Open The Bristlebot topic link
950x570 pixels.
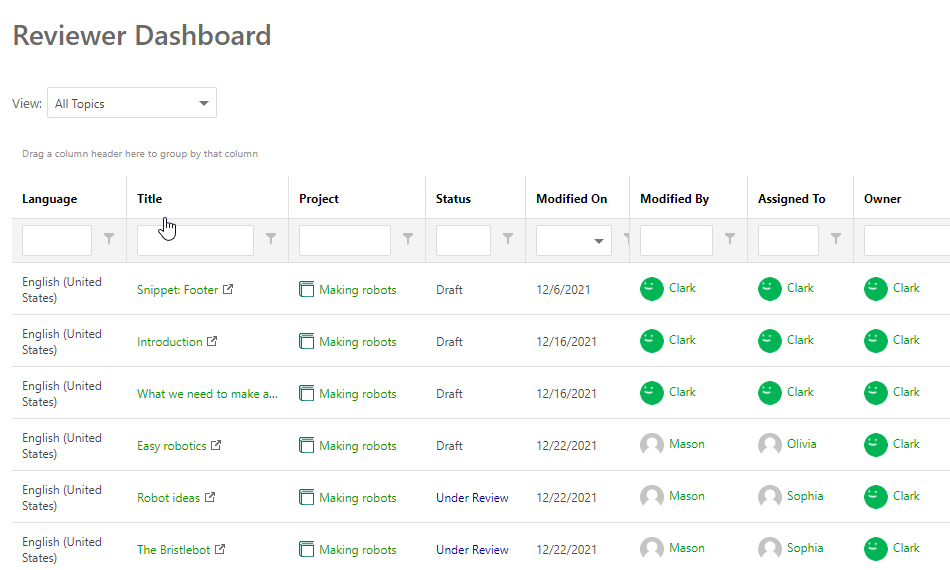point(173,550)
